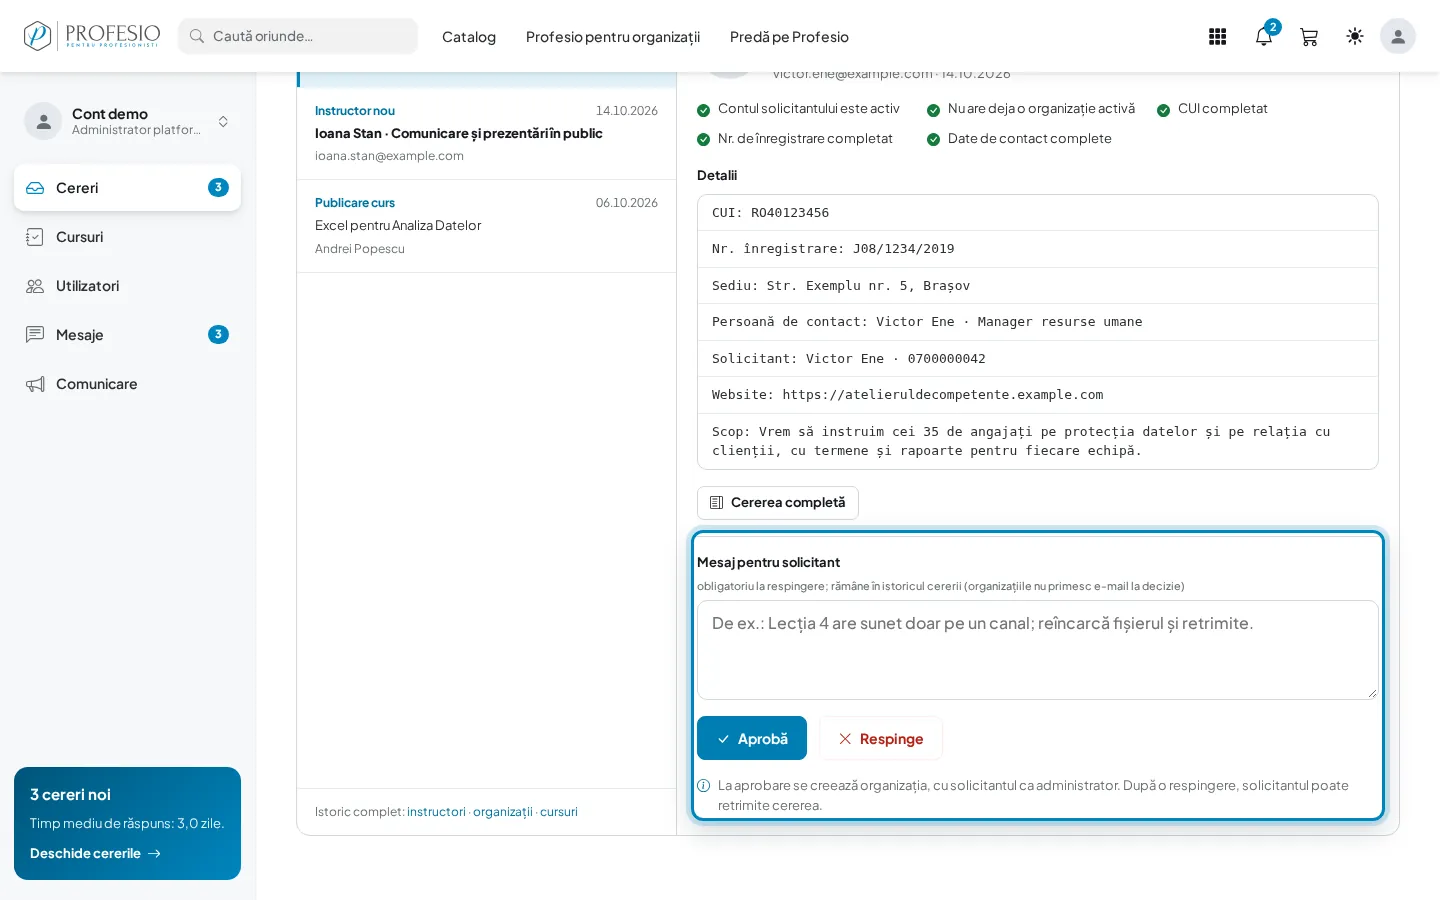Select the Ioana Stan instructor request
The width and height of the screenshot is (1440, 900).
pos(486,134)
